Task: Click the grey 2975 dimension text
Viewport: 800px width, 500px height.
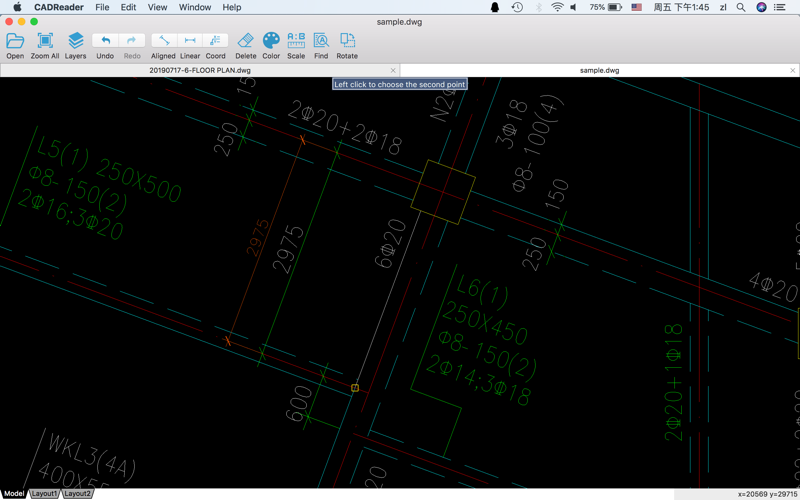Action: click(x=288, y=249)
